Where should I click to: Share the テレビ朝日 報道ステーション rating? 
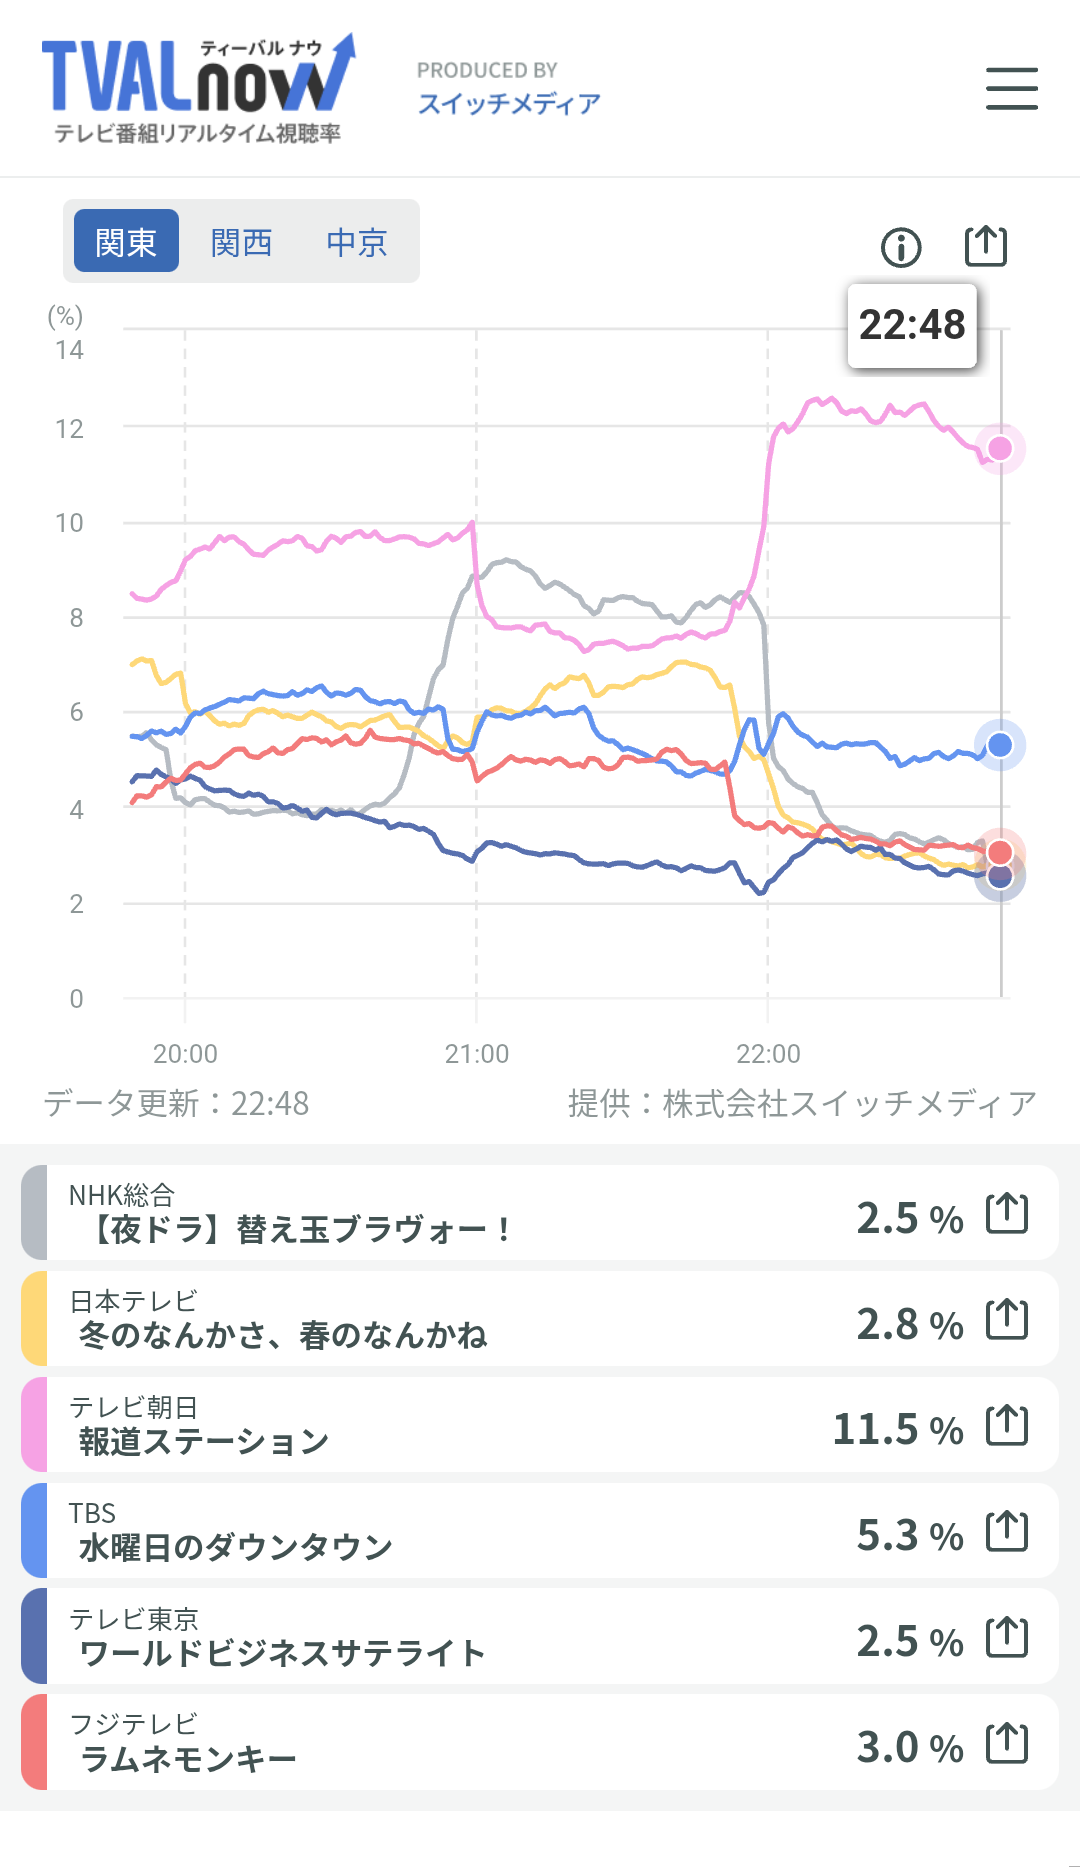1006,1425
